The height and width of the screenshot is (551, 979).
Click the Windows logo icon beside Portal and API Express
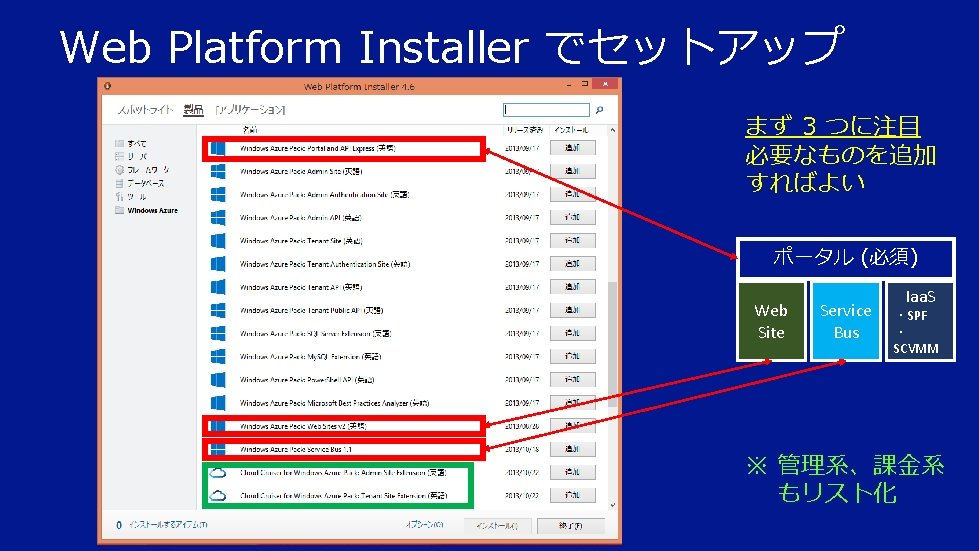(x=218, y=149)
